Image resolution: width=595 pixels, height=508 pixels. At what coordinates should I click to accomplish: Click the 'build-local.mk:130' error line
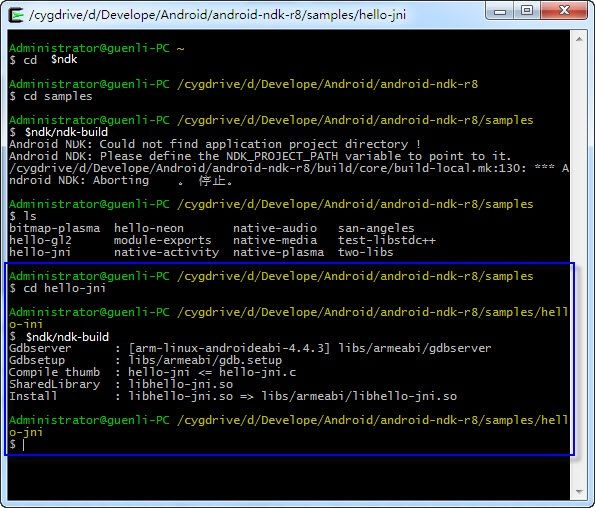tap(288, 168)
